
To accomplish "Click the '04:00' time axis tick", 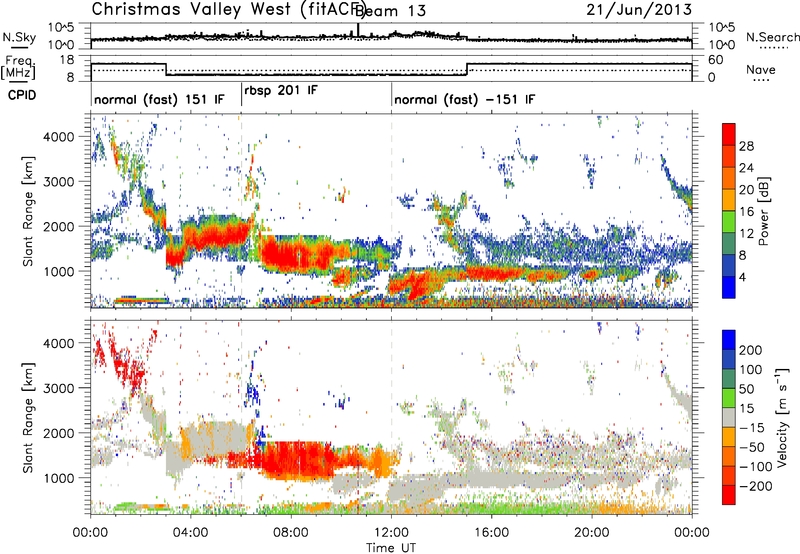I will tap(191, 533).
